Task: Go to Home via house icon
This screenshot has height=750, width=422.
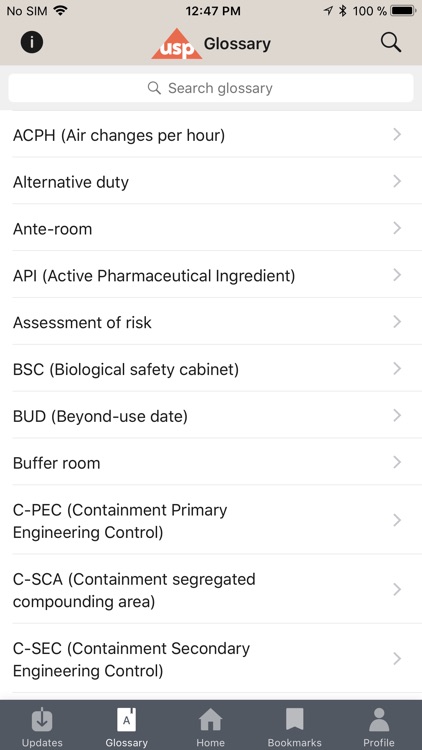Action: click(x=211, y=719)
